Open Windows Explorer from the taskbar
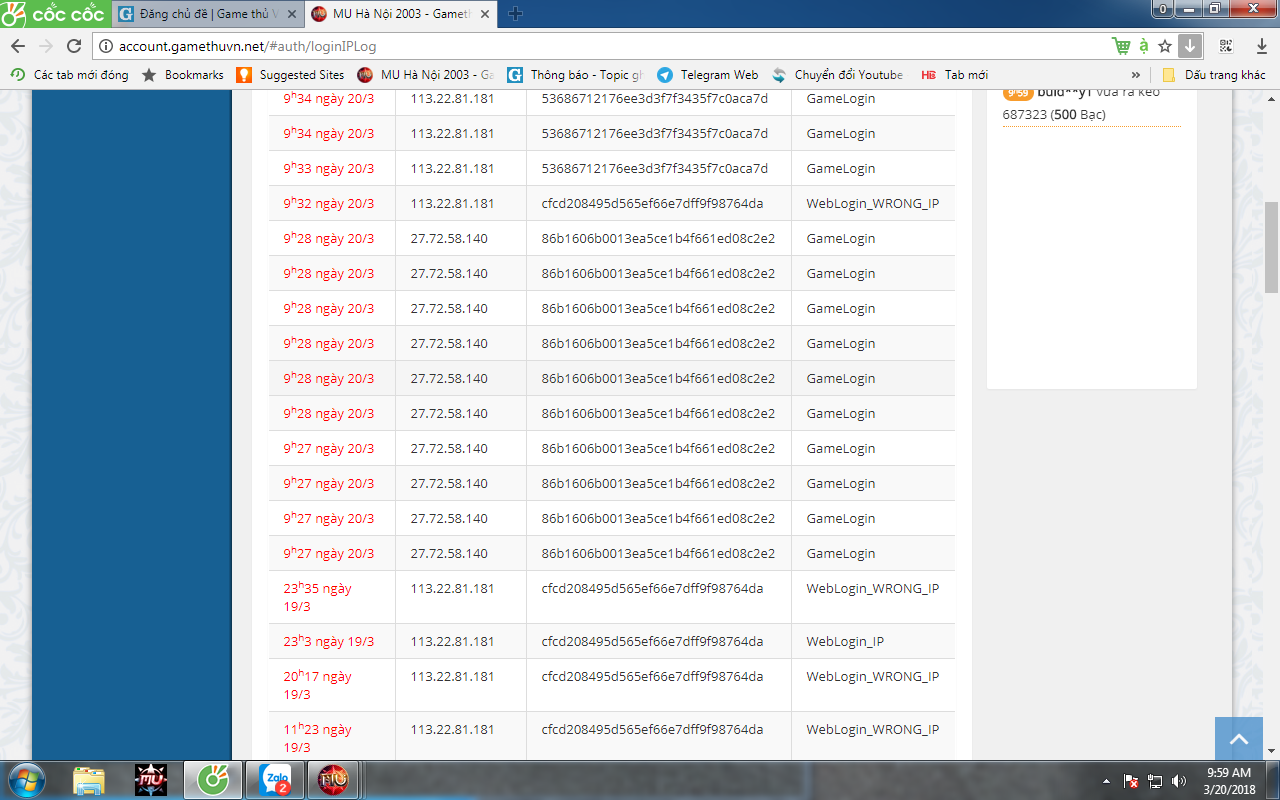Image resolution: width=1280 pixels, height=800 pixels. click(88, 780)
